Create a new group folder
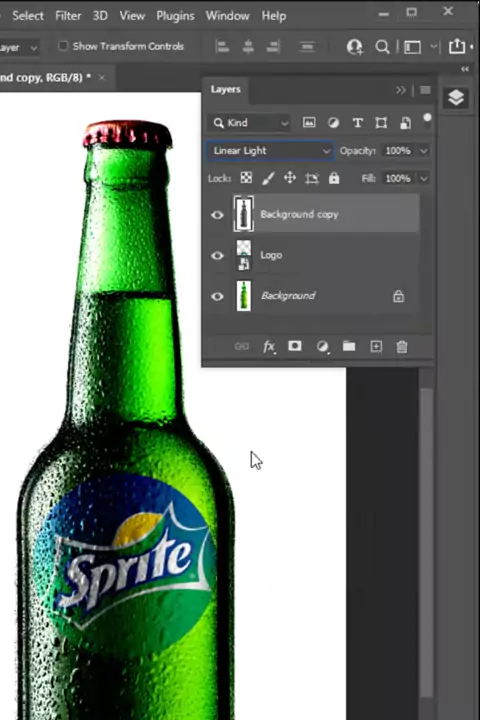The image size is (480, 720). pyautogui.click(x=349, y=346)
